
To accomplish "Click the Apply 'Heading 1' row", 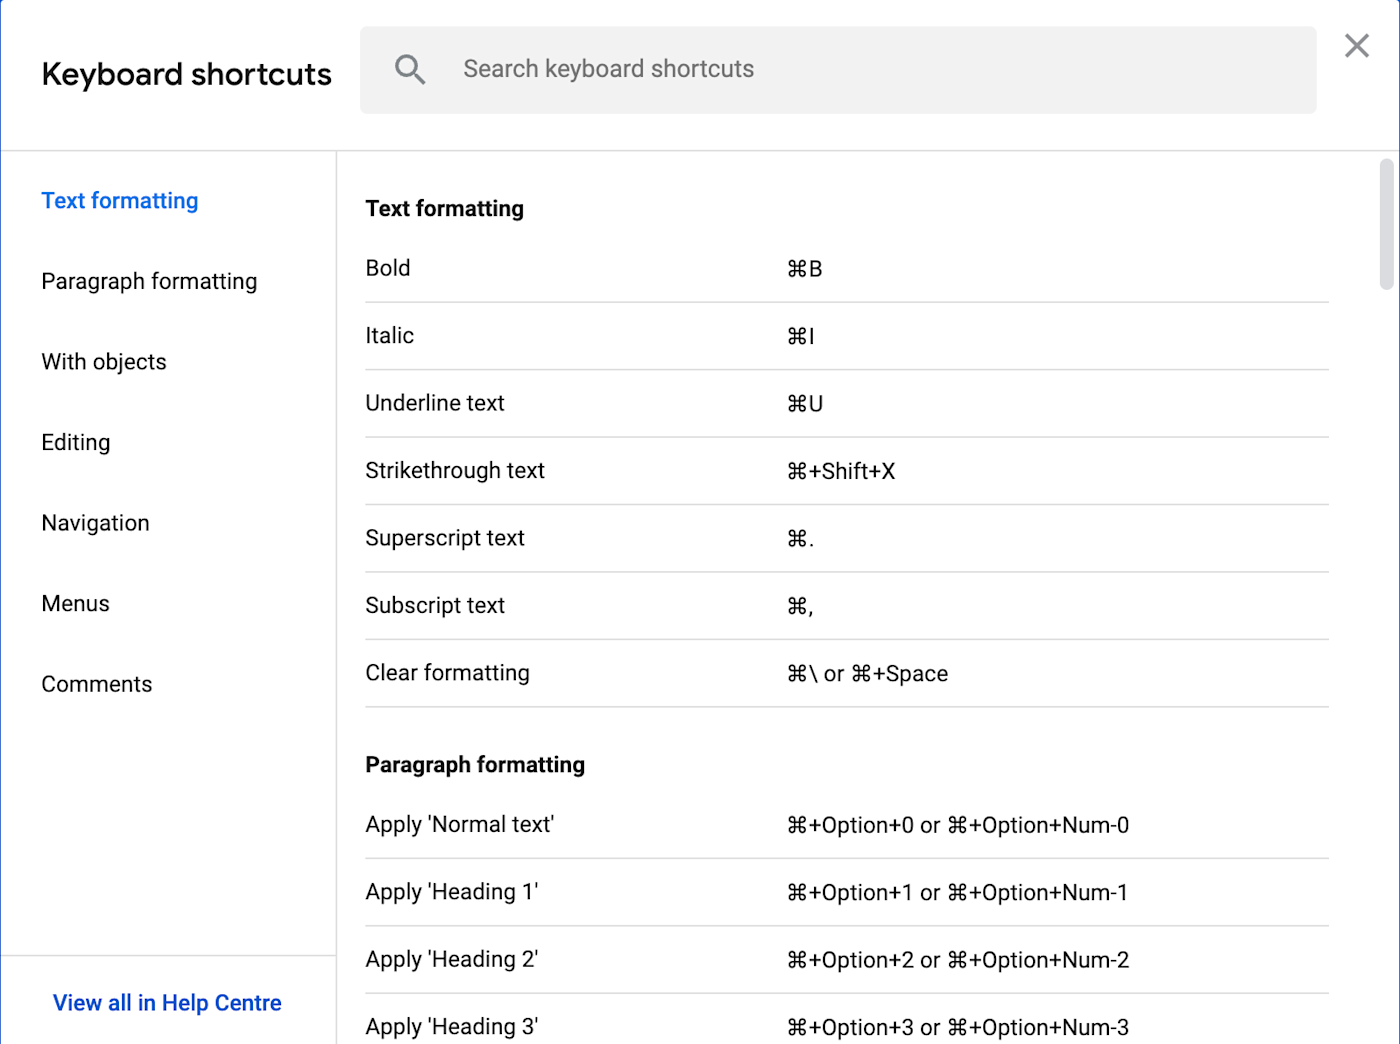I will [x=846, y=892].
